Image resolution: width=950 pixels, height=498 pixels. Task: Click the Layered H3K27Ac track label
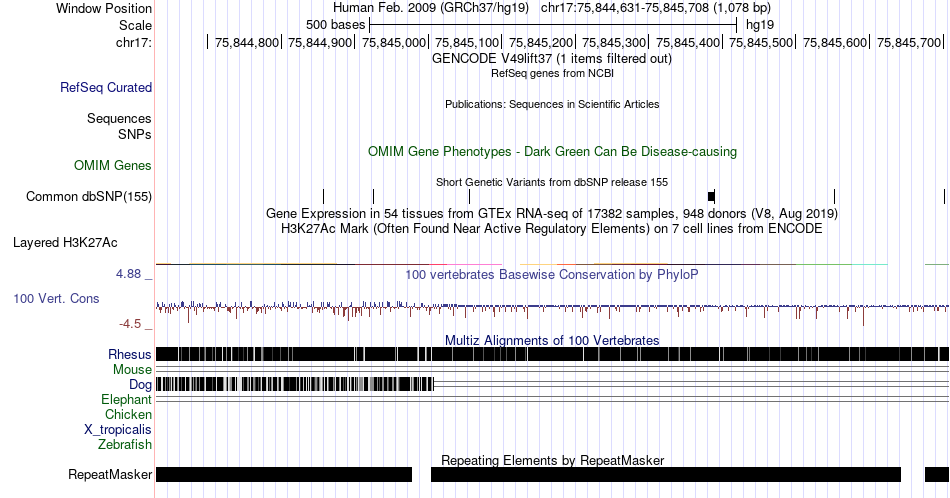pos(65,242)
